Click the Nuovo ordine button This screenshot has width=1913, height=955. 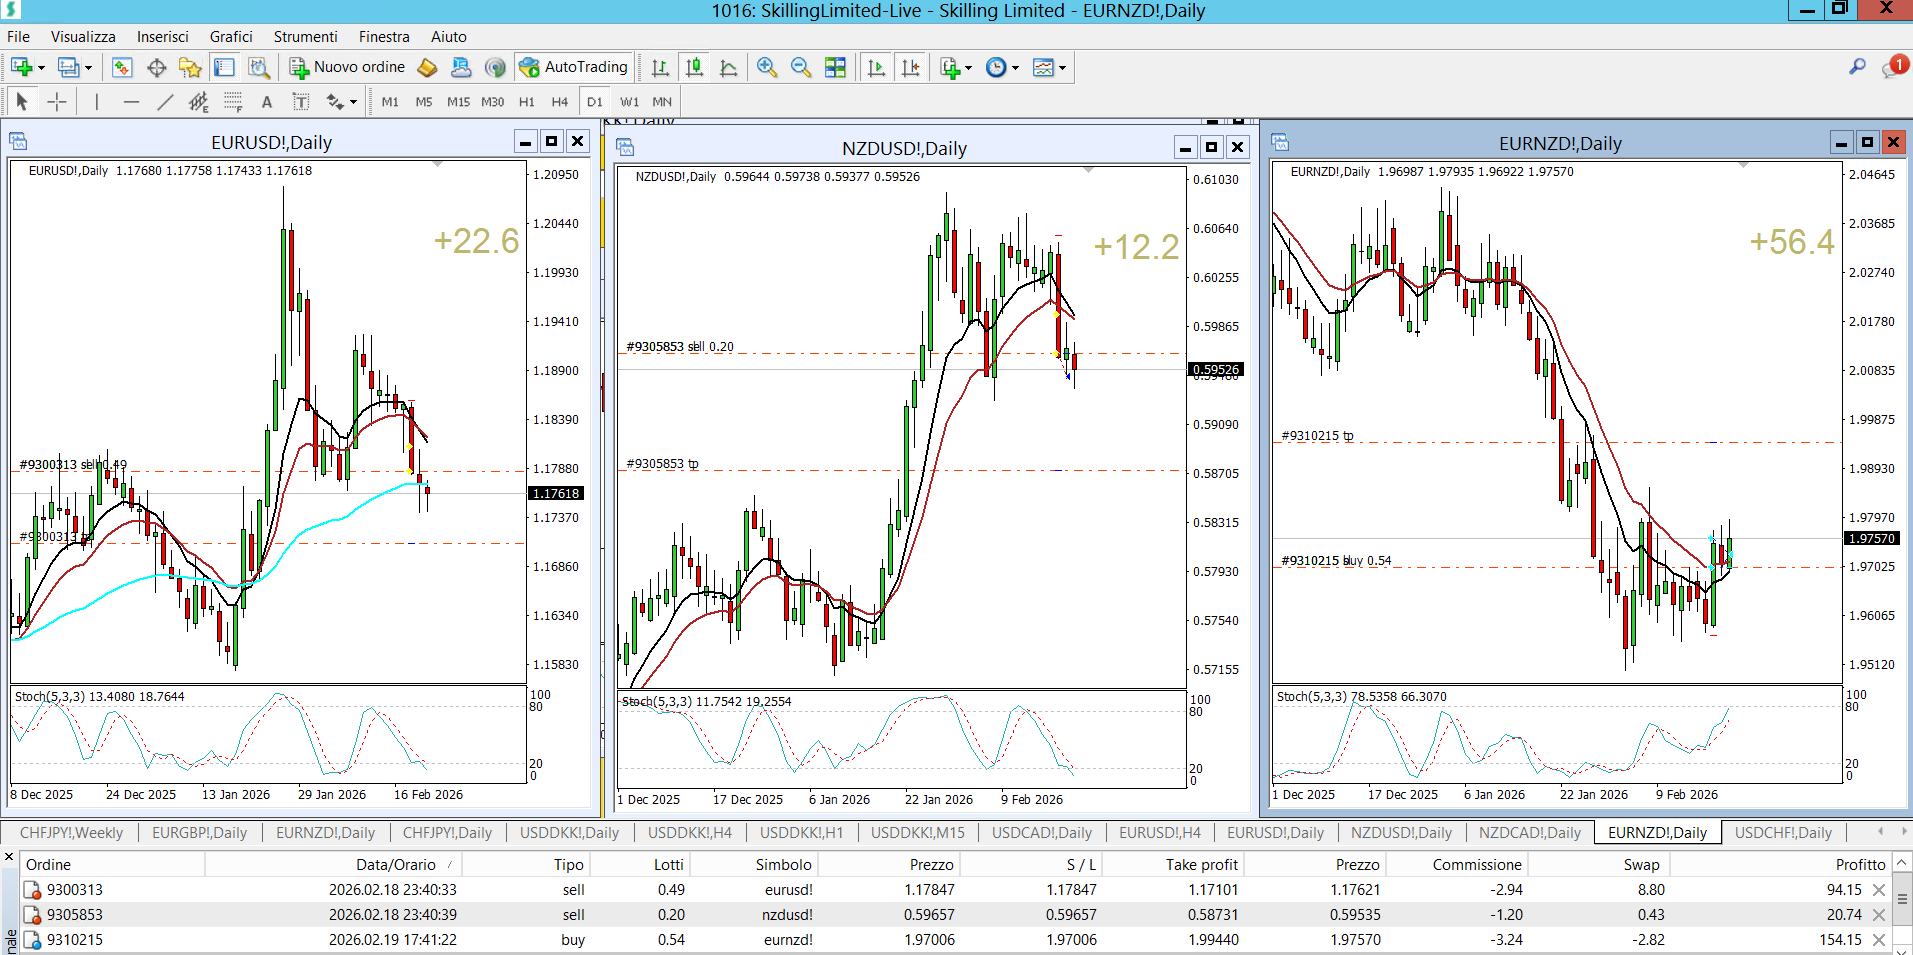pos(348,67)
